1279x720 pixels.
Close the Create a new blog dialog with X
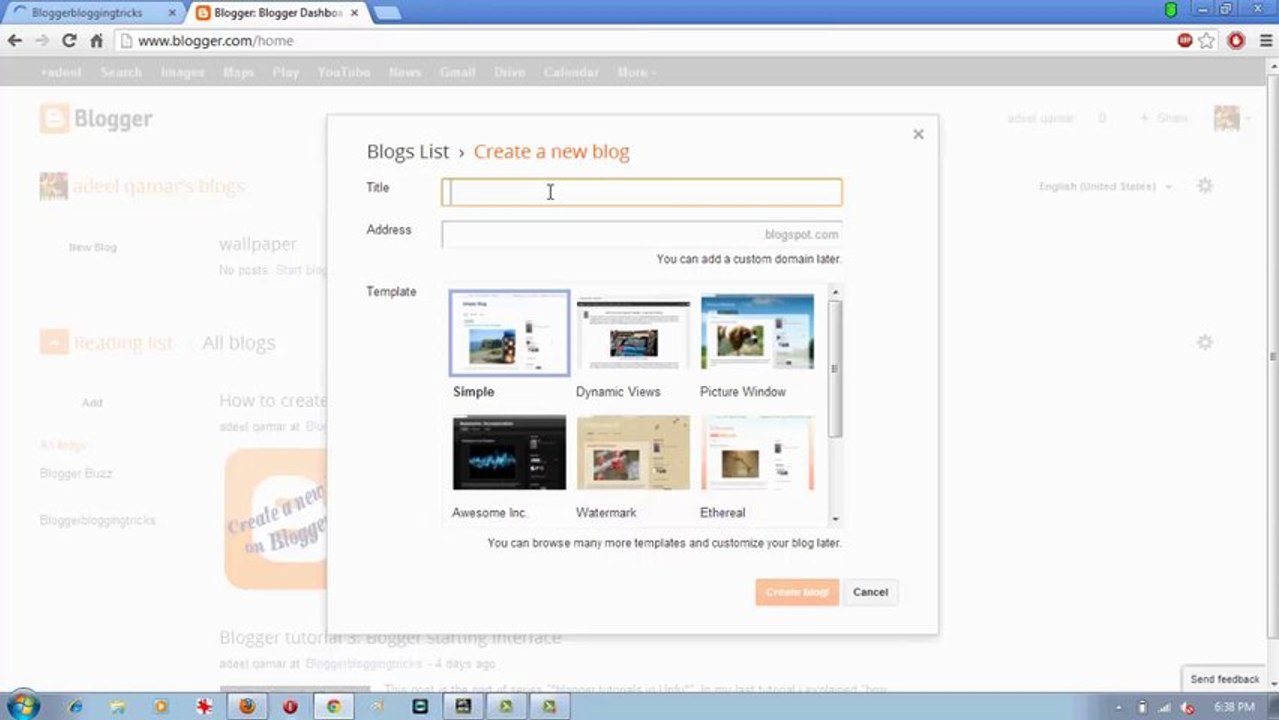[x=918, y=134]
